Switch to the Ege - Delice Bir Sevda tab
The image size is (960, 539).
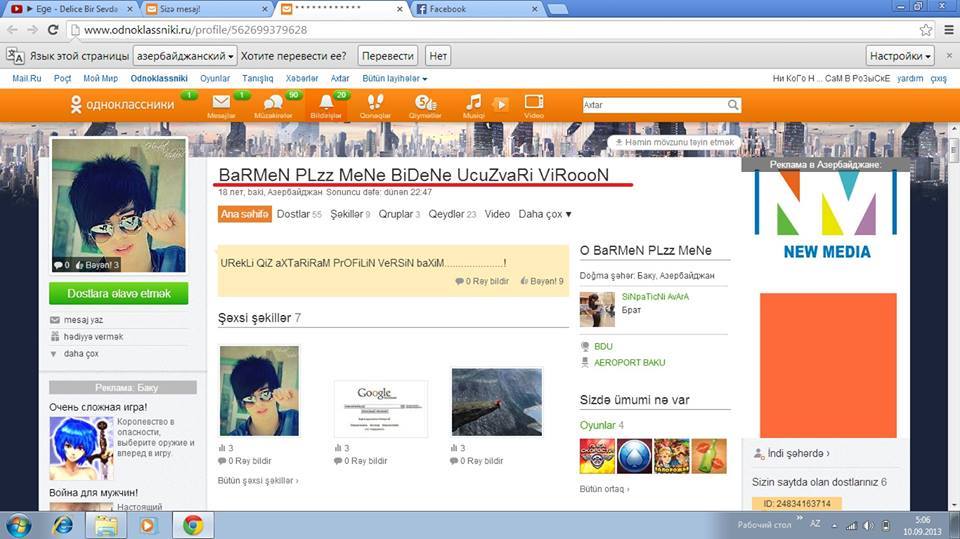click(72, 9)
